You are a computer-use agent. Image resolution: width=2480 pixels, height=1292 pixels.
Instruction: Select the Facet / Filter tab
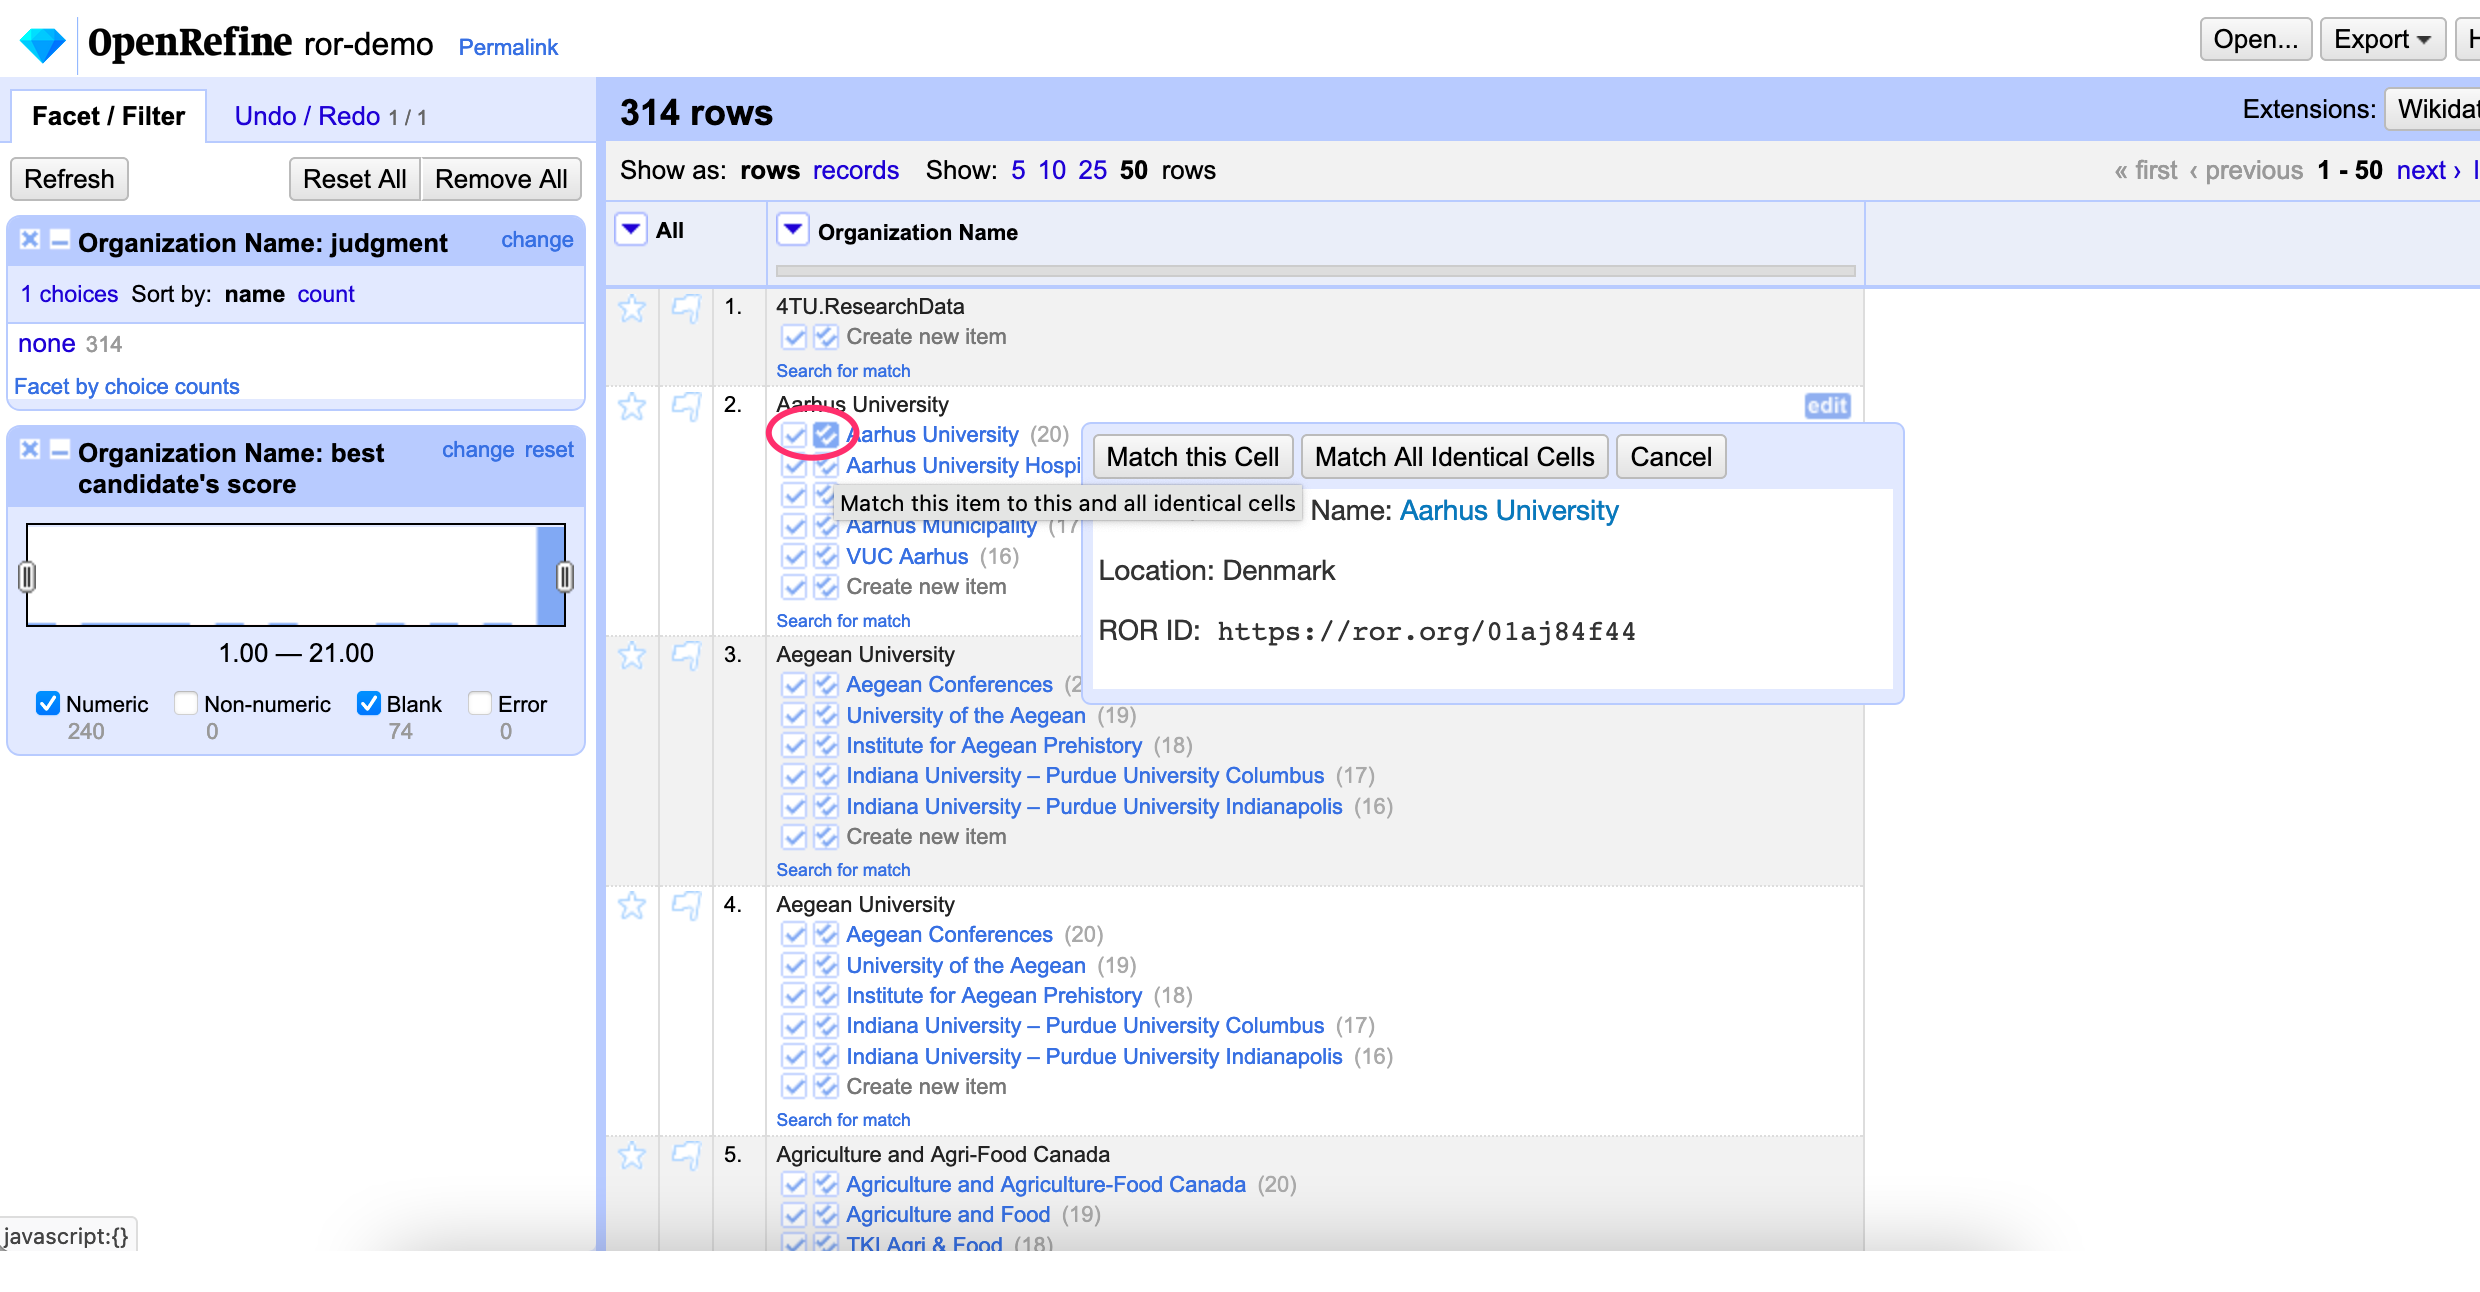(108, 116)
